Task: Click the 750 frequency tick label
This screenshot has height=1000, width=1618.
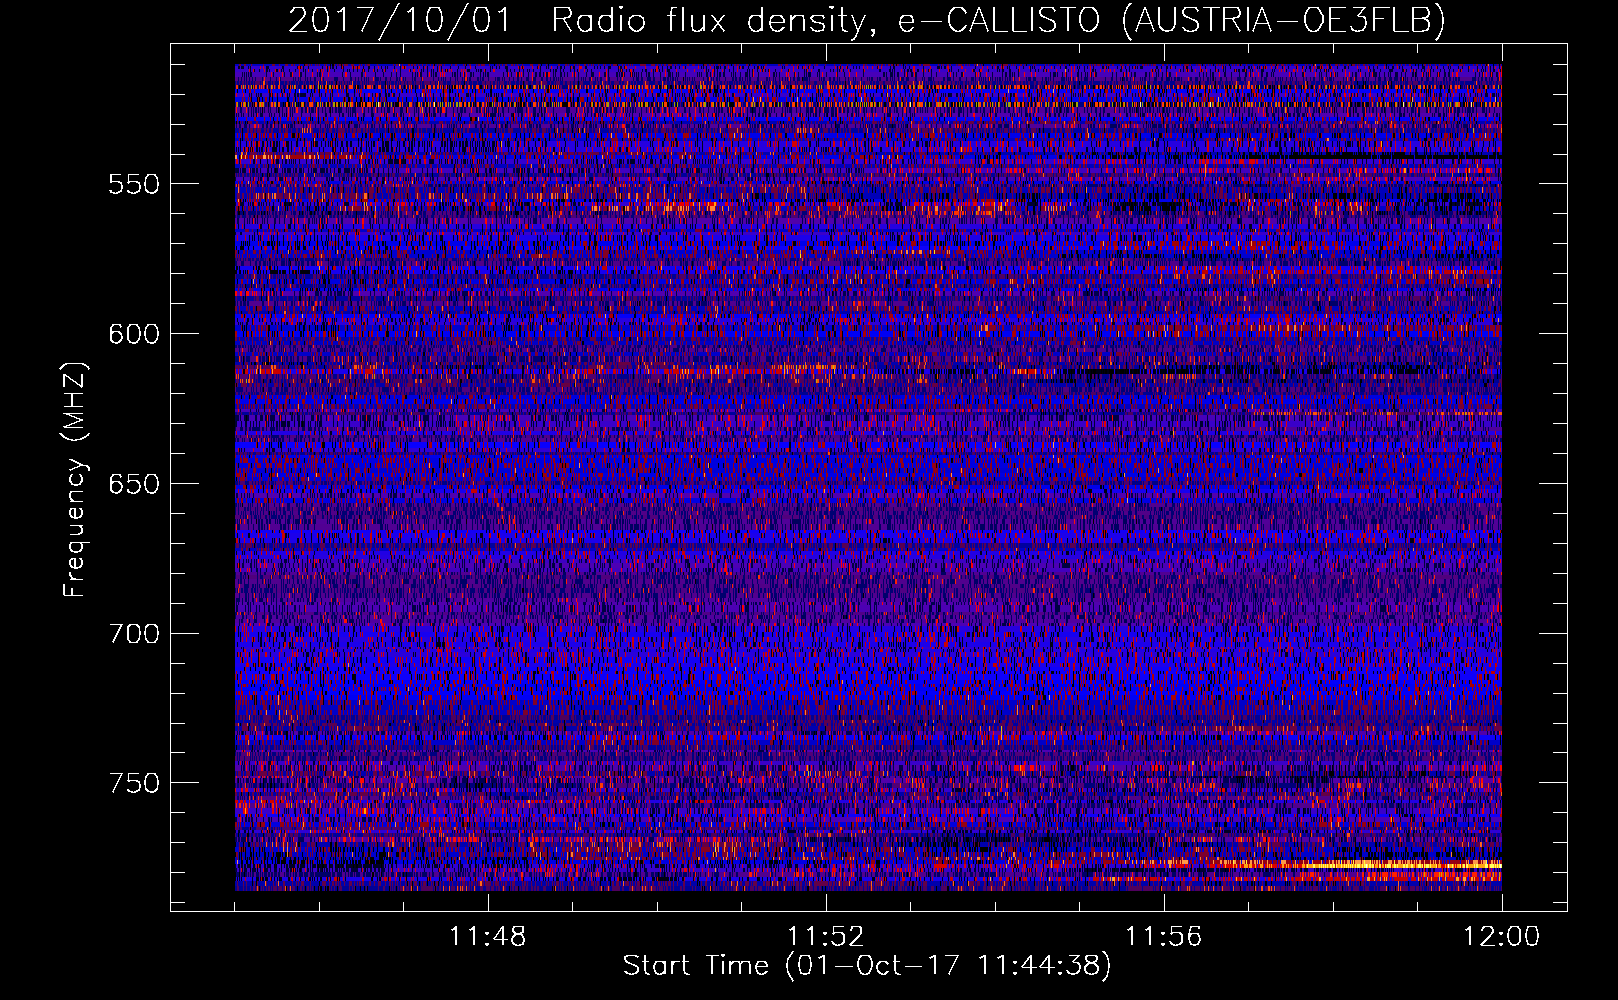Action: [x=134, y=783]
